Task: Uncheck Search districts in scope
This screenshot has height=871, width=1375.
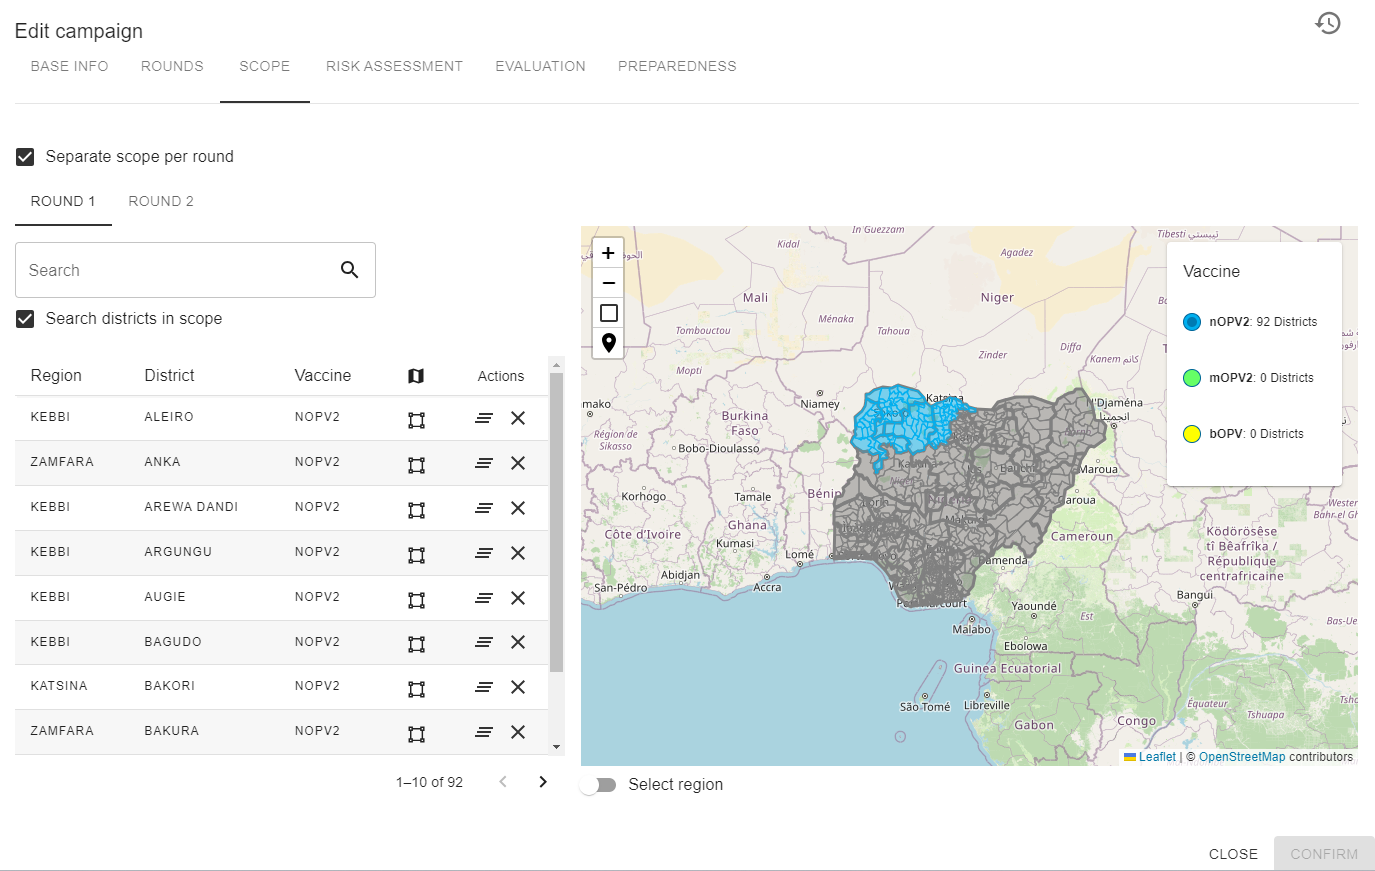Action: pos(26,319)
